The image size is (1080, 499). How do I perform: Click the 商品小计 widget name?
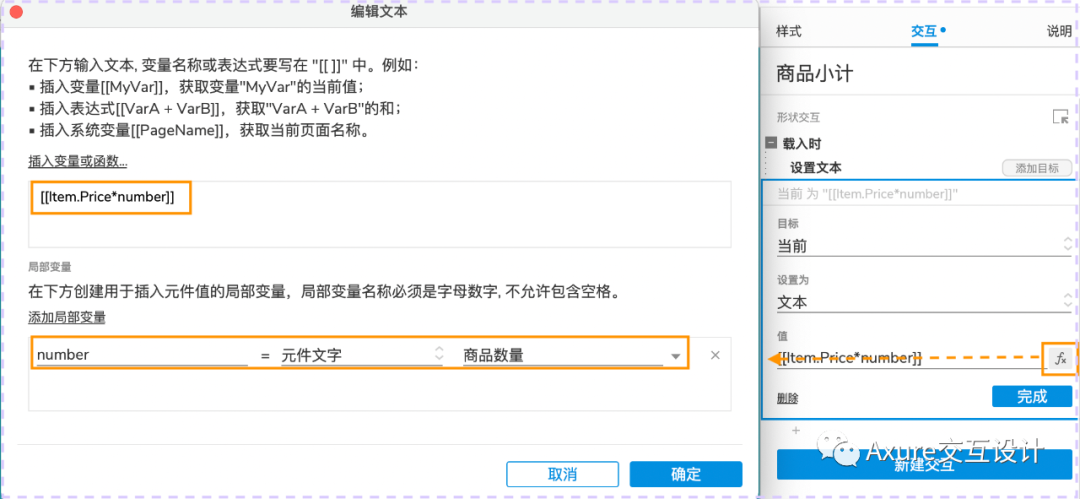pyautogui.click(x=815, y=73)
